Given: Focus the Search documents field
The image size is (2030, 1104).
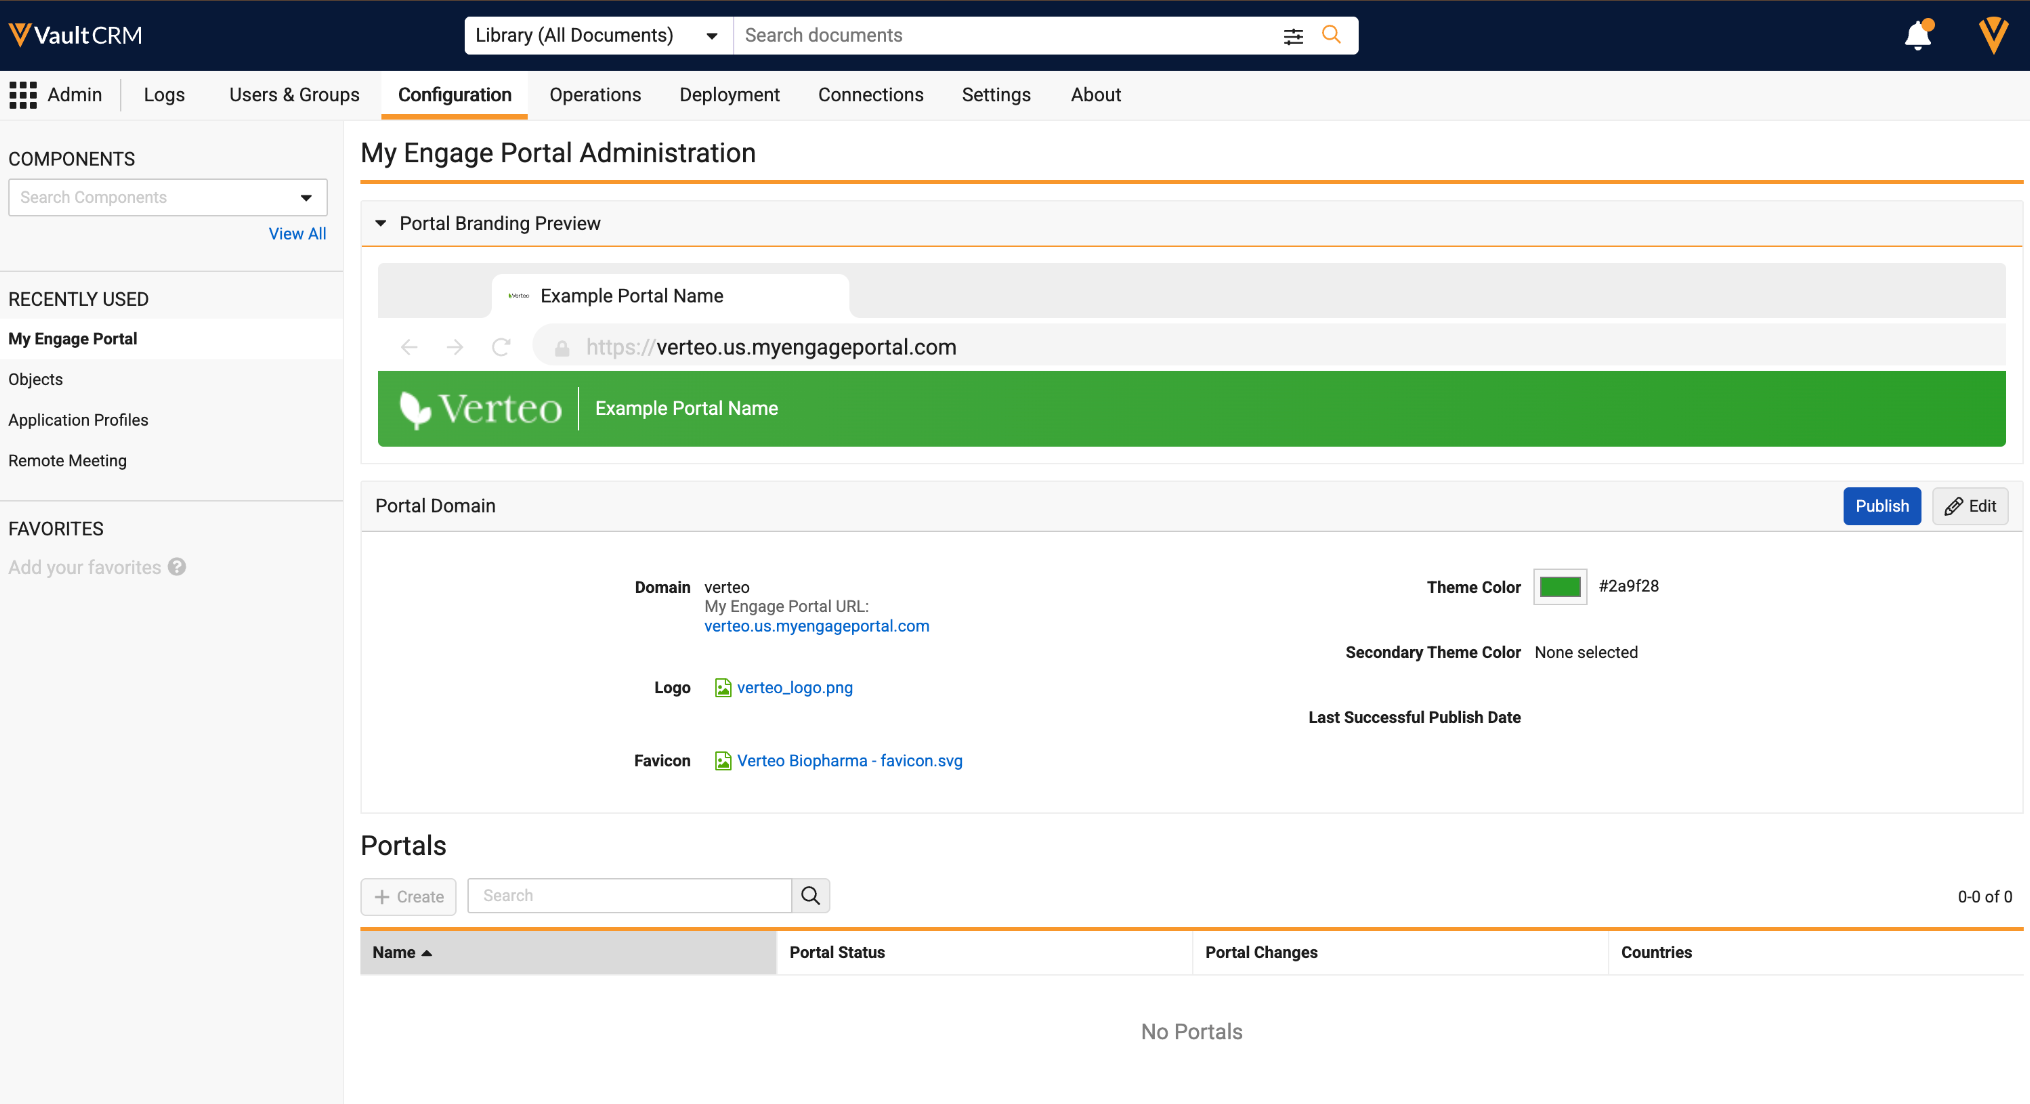Looking at the screenshot, I should 1007,36.
